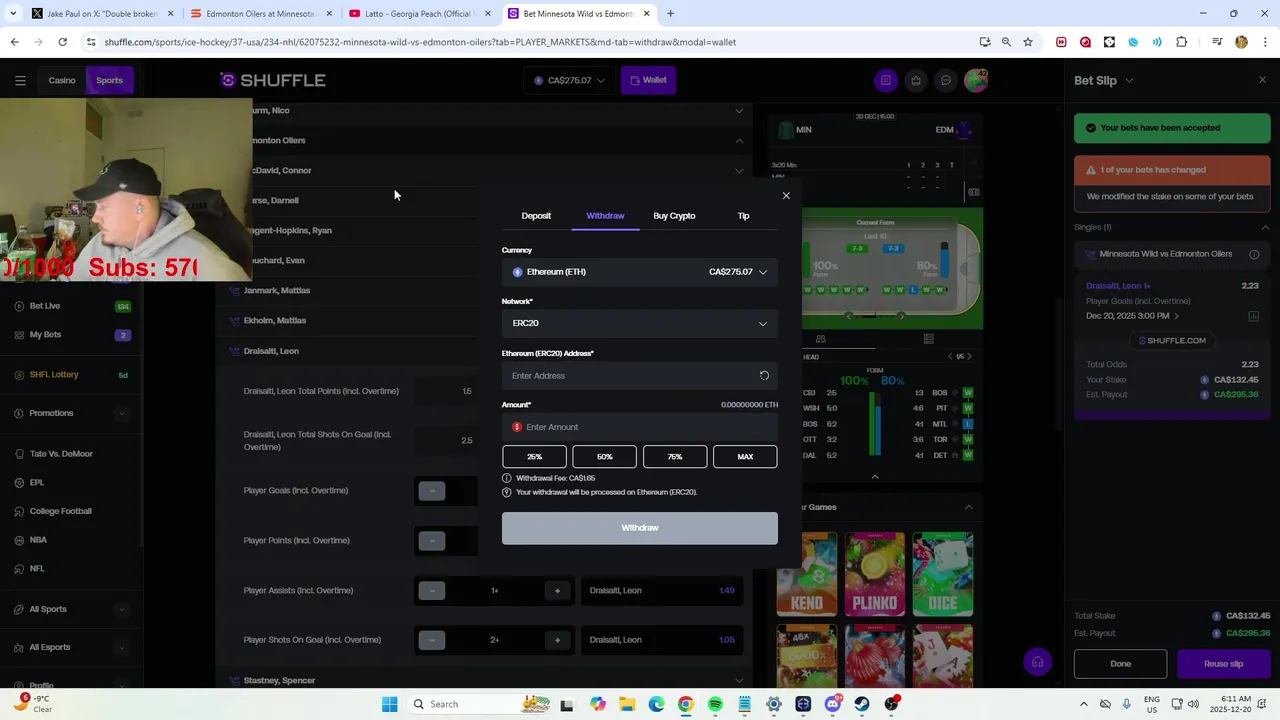1280x720 pixels.
Task: Open the KENO game thumbnail
Action: 807,574
